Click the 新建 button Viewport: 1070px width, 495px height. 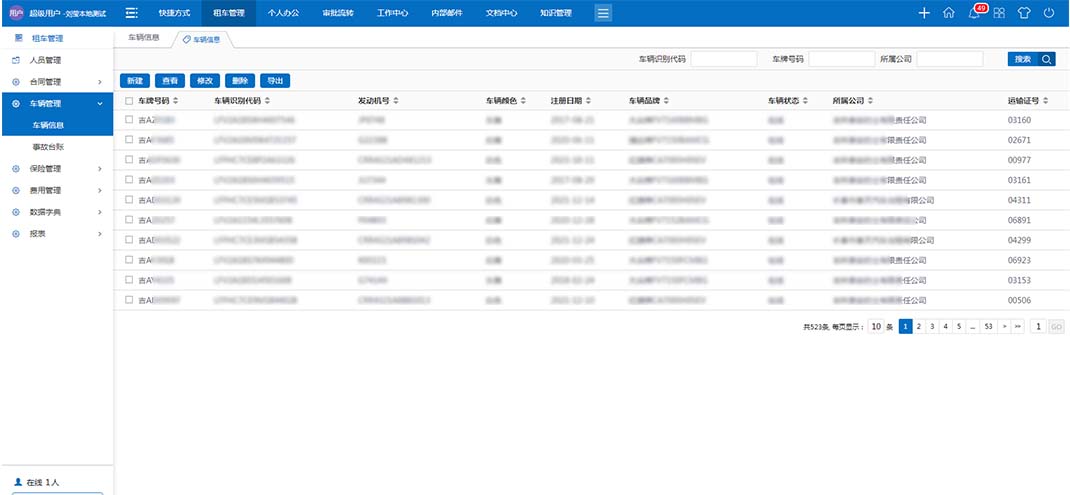tap(135, 80)
